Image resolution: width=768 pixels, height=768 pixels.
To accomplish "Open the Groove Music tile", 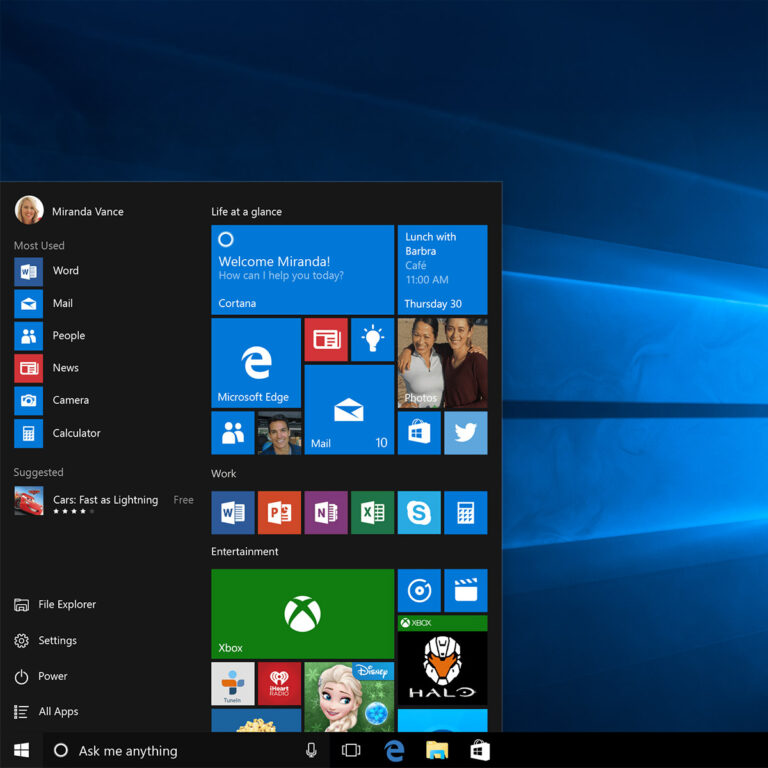I will [x=419, y=590].
